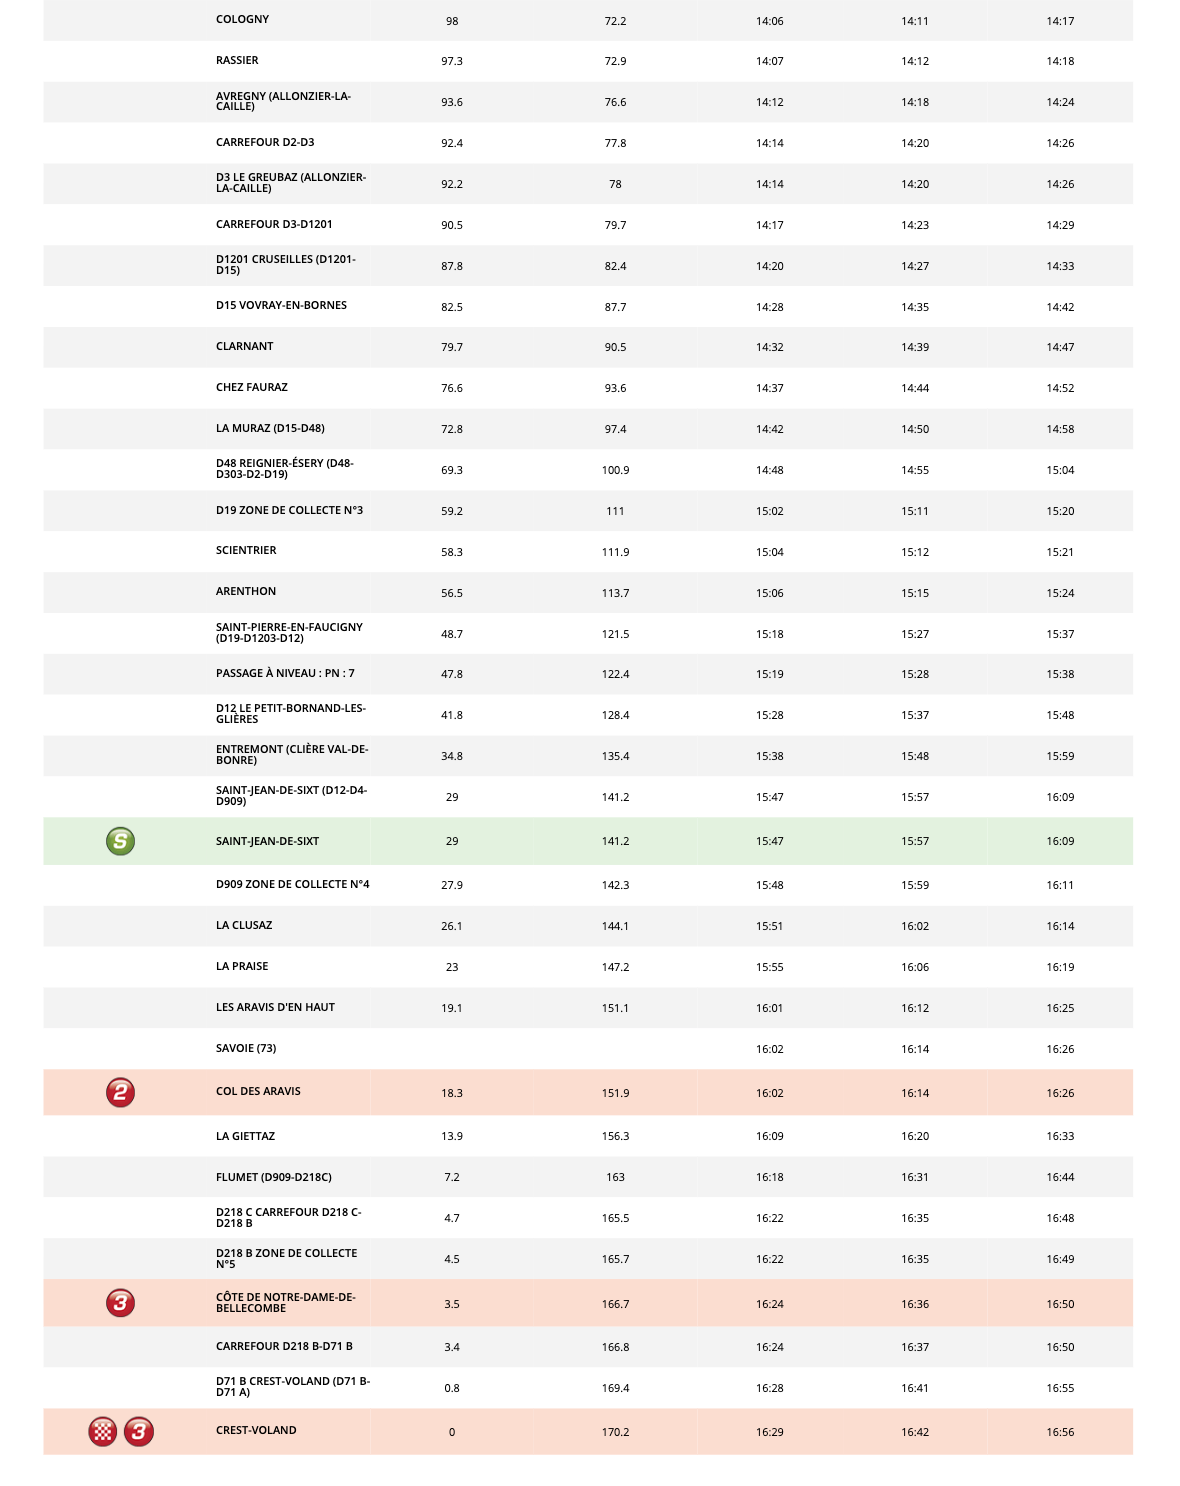
Task: Click the La Giettaz row label
Action: (x=245, y=1137)
